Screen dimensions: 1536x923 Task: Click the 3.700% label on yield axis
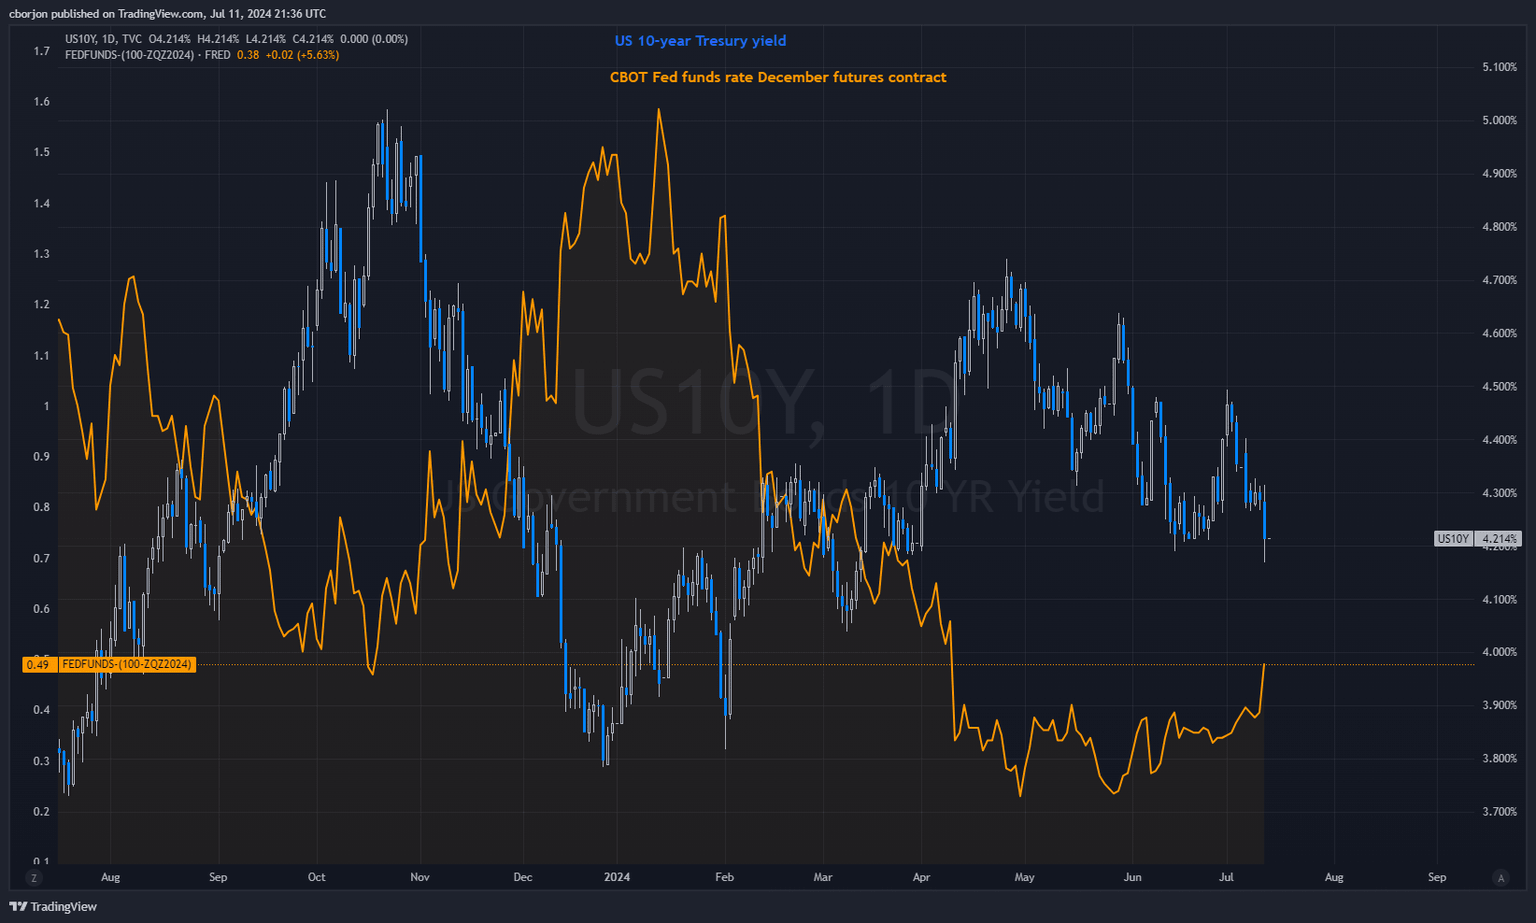[1499, 812]
